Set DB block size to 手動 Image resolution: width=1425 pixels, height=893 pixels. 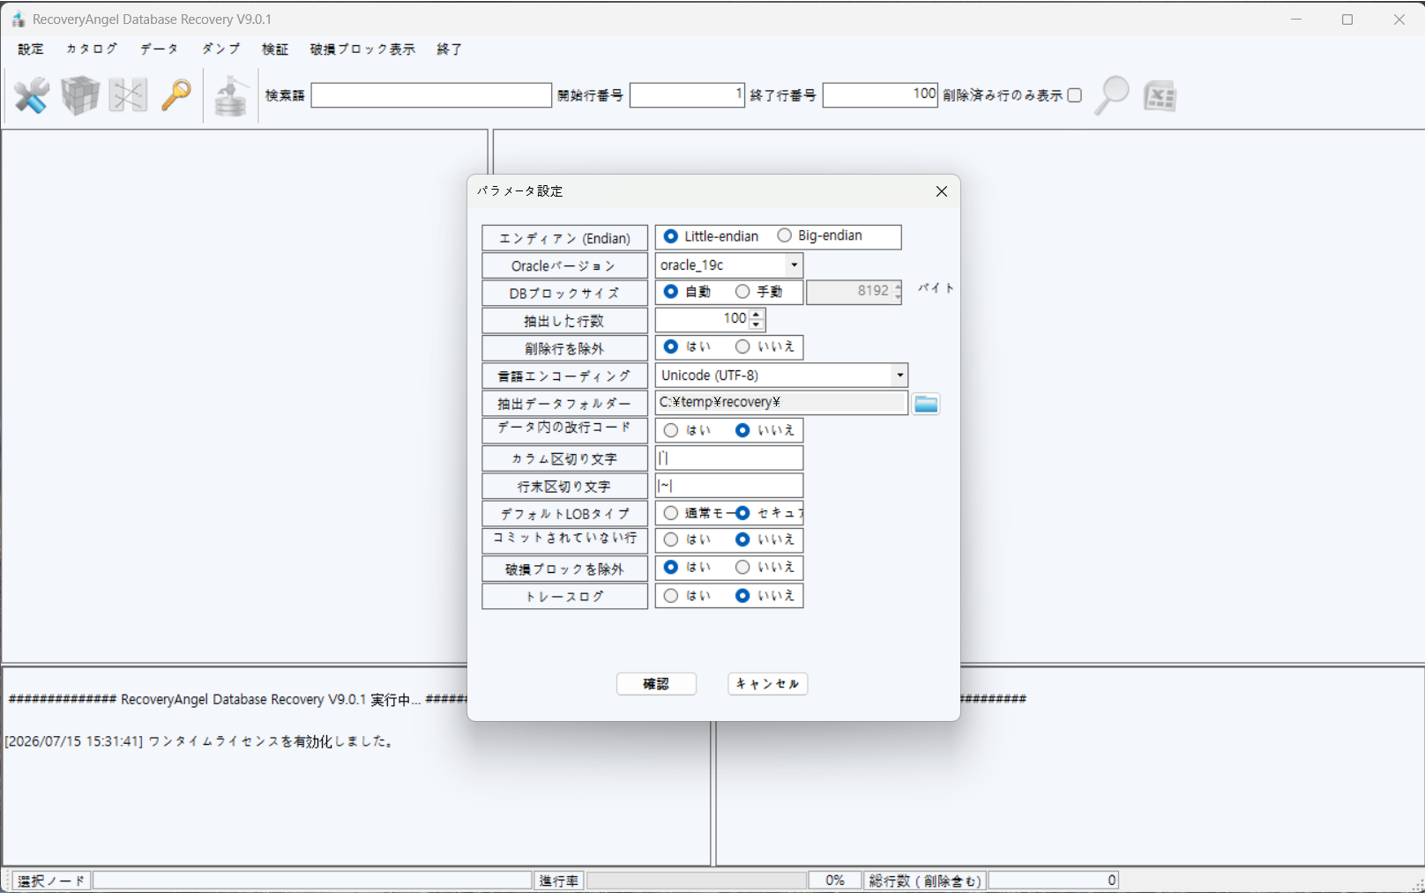742,291
